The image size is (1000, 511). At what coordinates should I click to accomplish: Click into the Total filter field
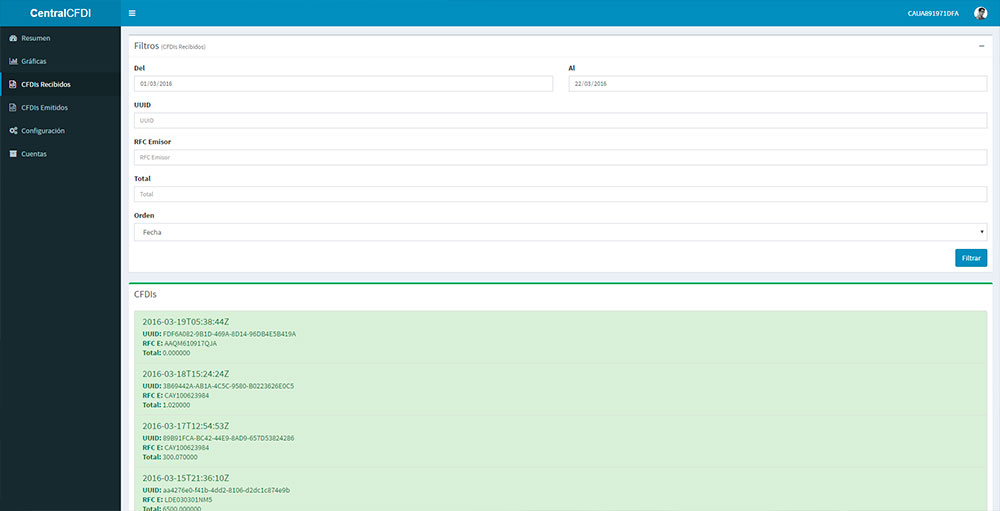point(561,194)
